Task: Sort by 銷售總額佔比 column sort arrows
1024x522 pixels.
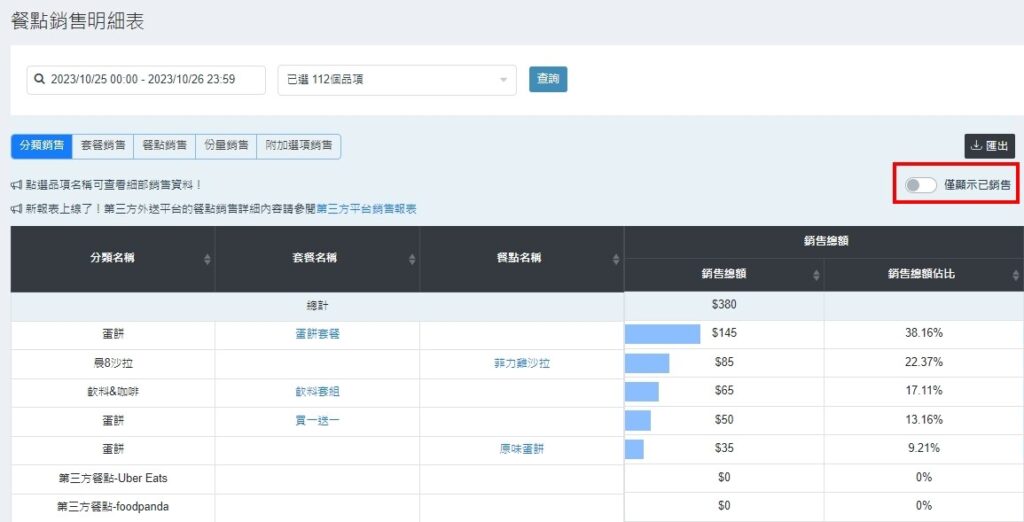Action: point(1015,275)
